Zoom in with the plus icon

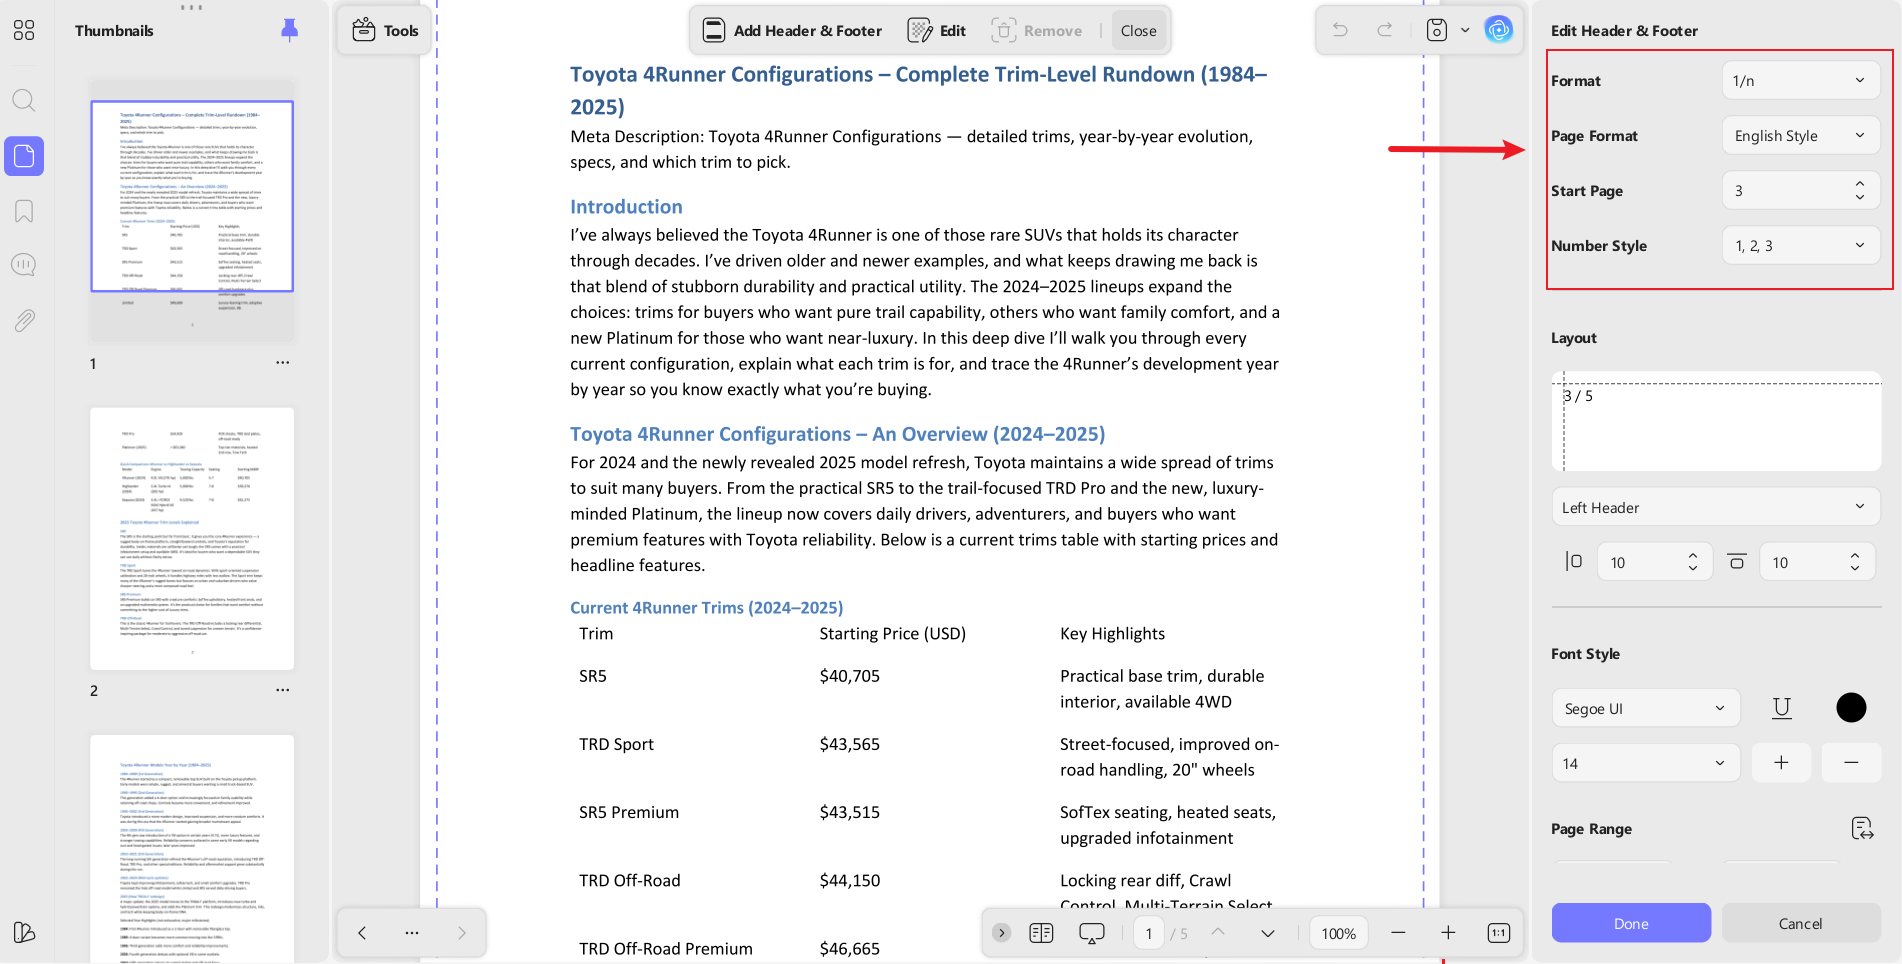coord(1448,933)
